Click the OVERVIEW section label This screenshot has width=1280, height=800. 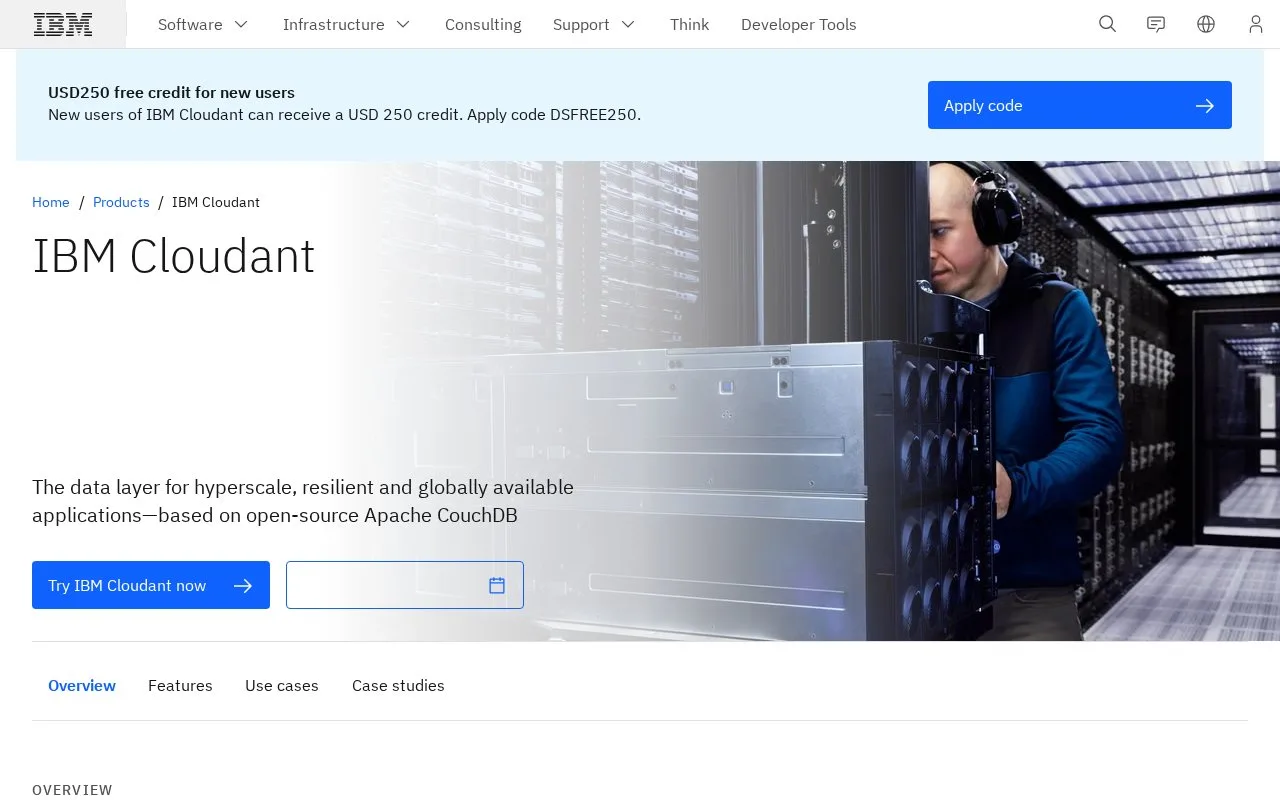click(72, 790)
